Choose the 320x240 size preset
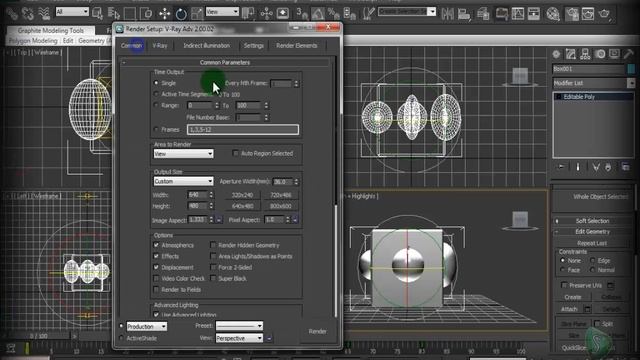Image resolution: width=640 pixels, height=360 pixels. coord(242,195)
